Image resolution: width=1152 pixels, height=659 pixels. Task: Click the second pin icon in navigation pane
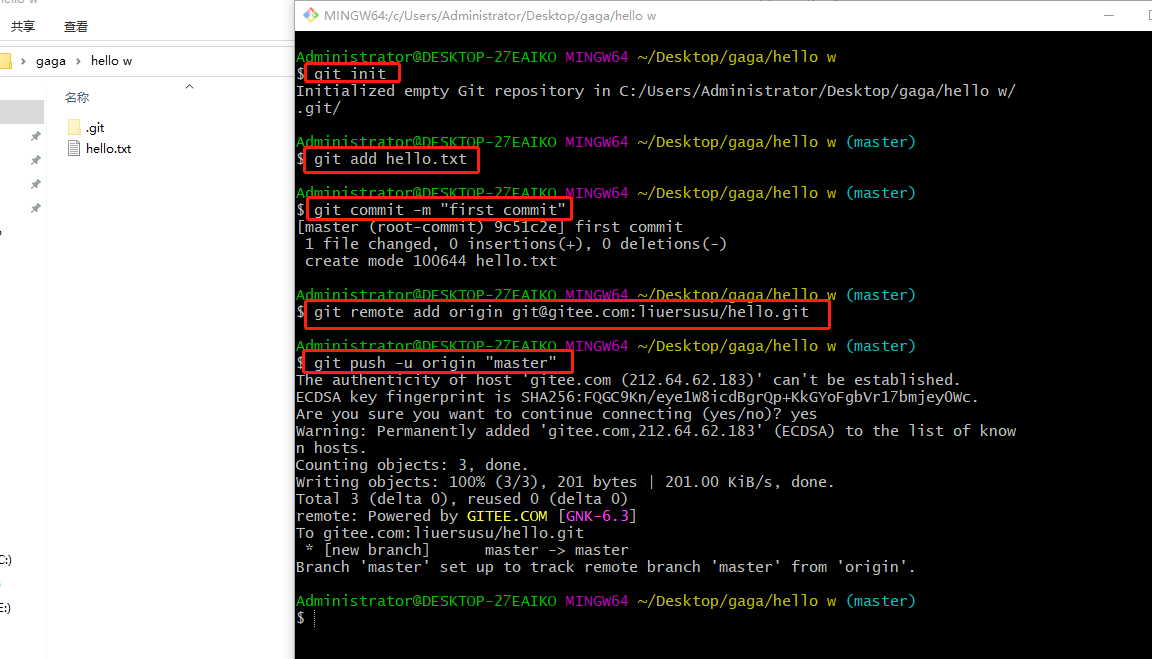(35, 160)
